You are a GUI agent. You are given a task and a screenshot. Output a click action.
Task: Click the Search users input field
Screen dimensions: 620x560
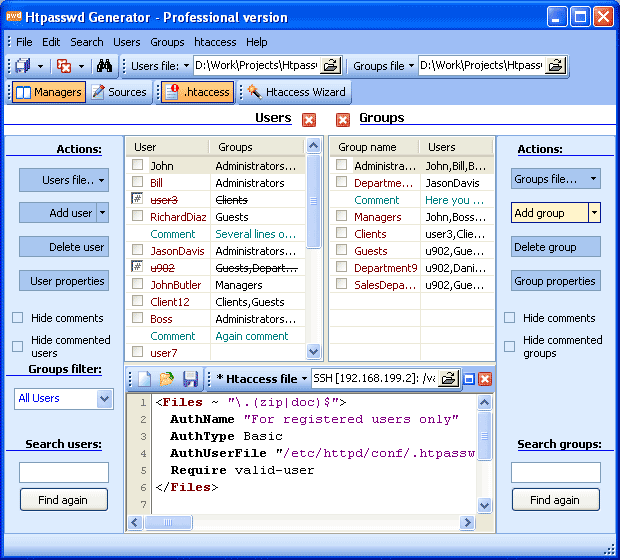(64, 472)
